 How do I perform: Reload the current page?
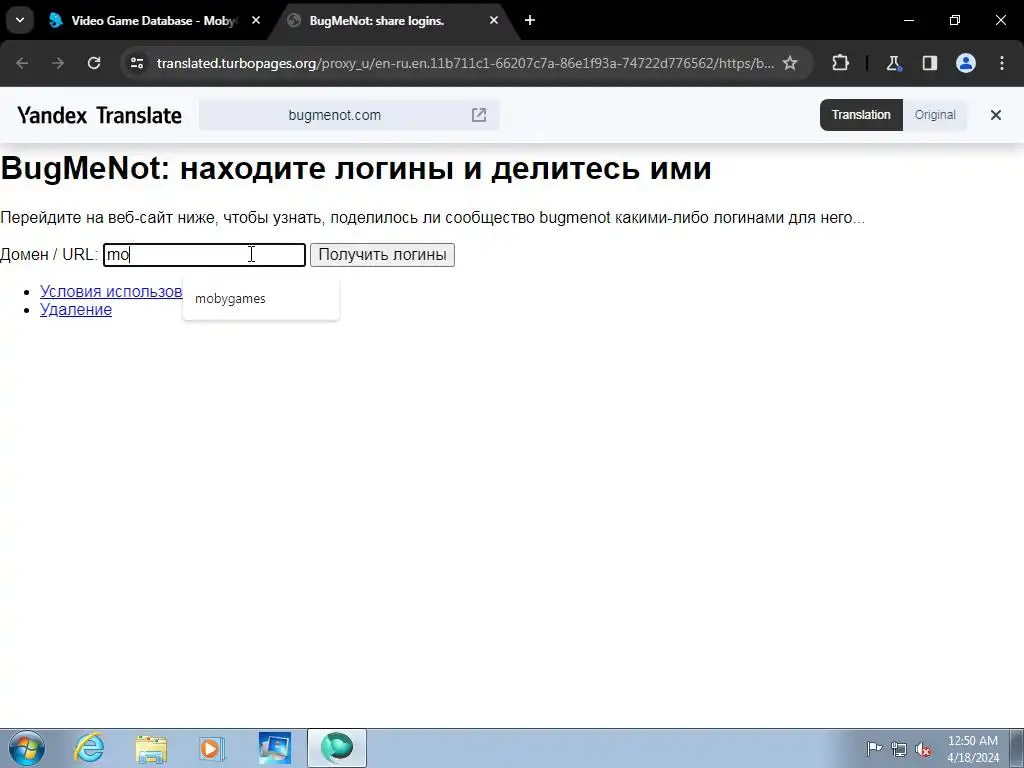coord(94,63)
